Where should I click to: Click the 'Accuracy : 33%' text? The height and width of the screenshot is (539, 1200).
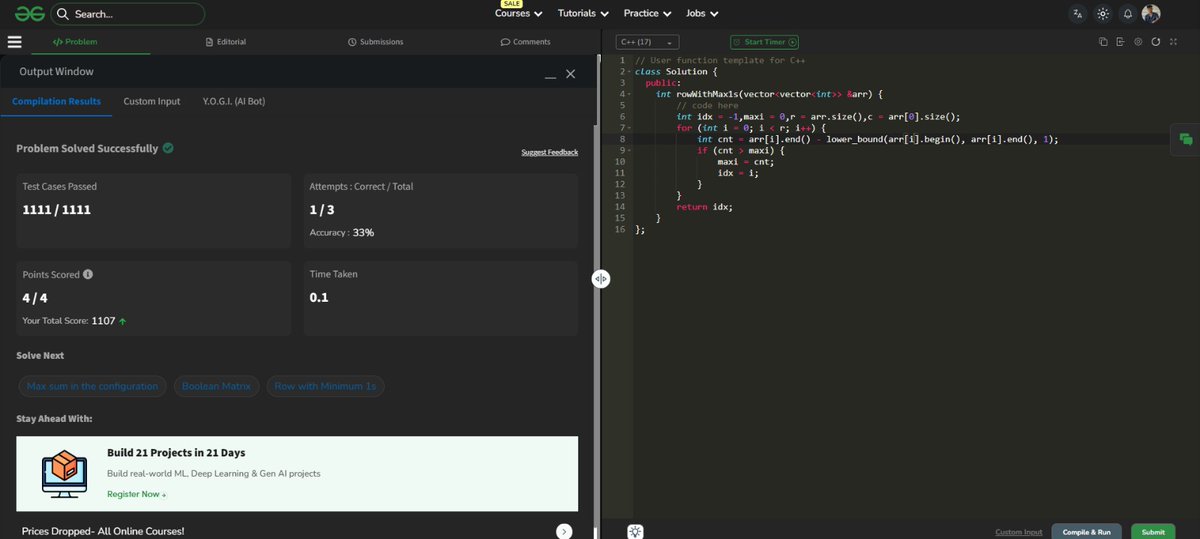(x=342, y=232)
